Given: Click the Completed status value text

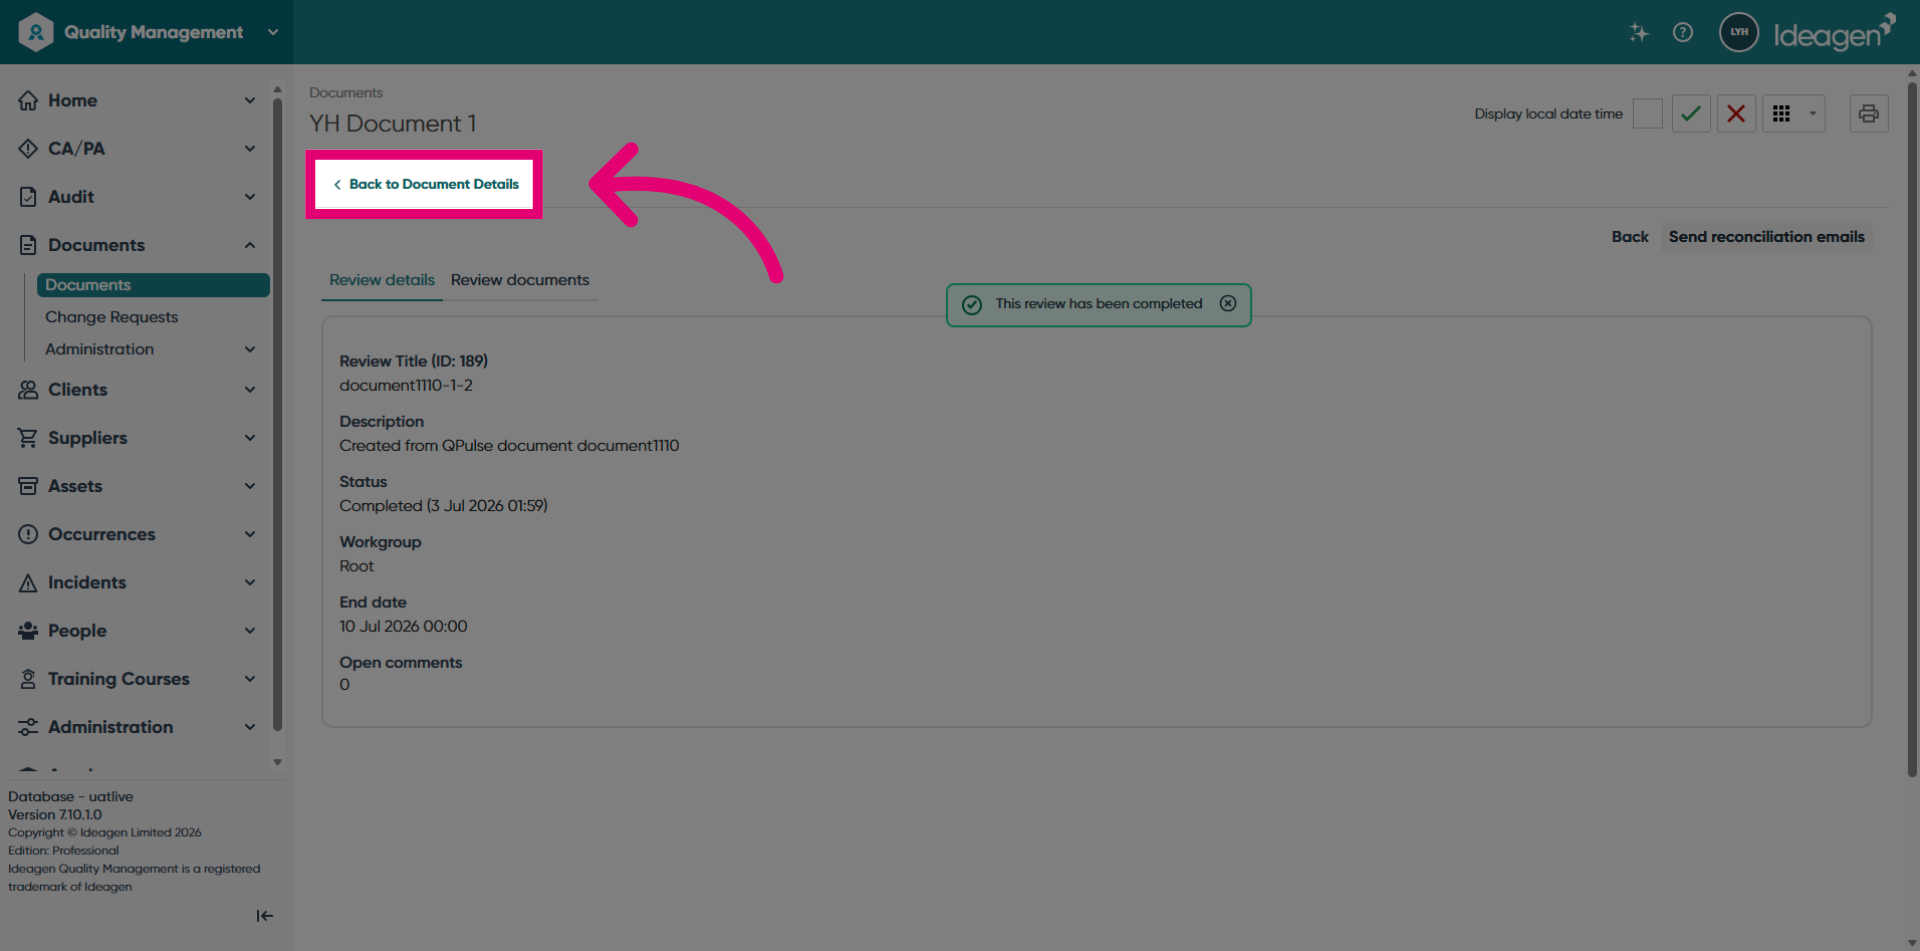Looking at the screenshot, I should [443, 506].
